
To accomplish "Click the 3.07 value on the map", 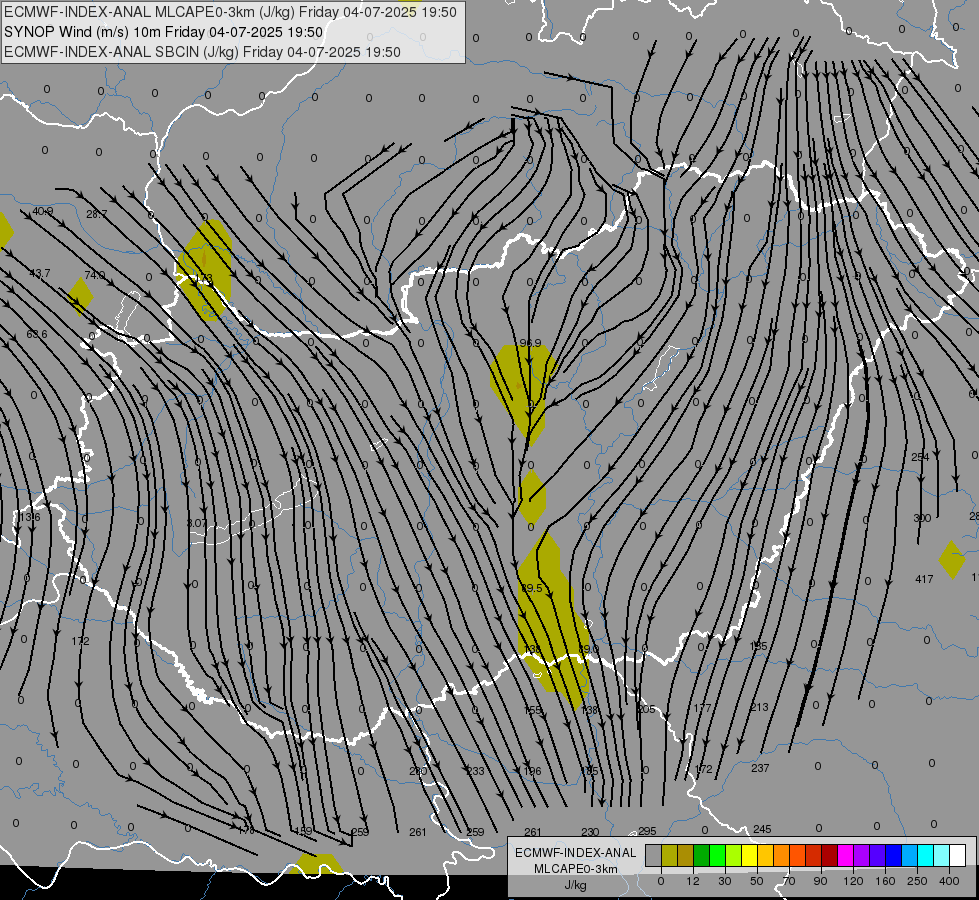I will coord(196,523).
